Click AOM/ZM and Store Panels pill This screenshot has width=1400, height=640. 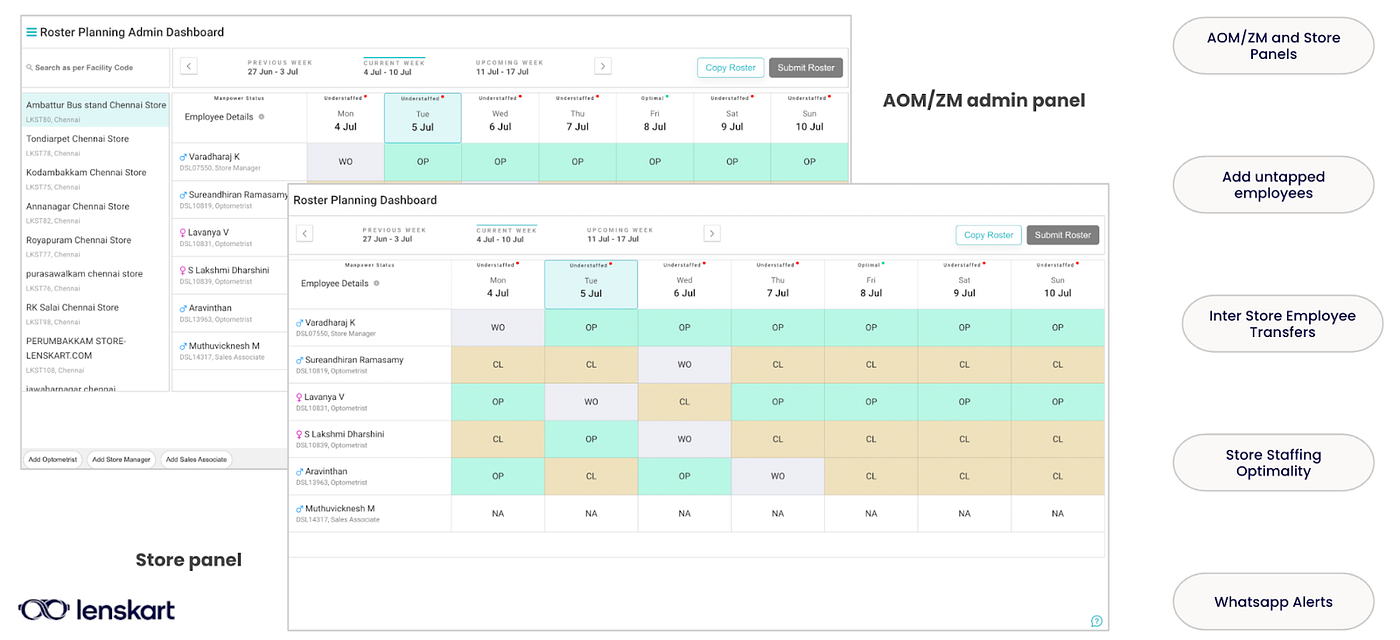[1273, 46]
